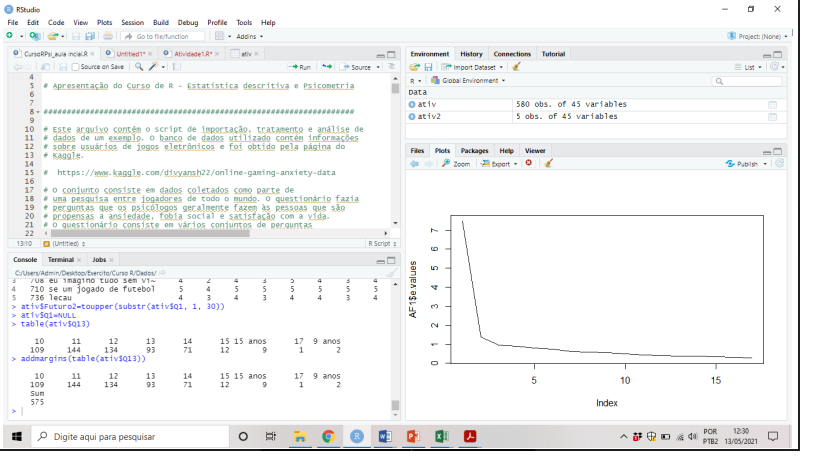This screenshot has width=819, height=460.
Task: Click the magnifier Find icon in editor
Action: [139, 67]
